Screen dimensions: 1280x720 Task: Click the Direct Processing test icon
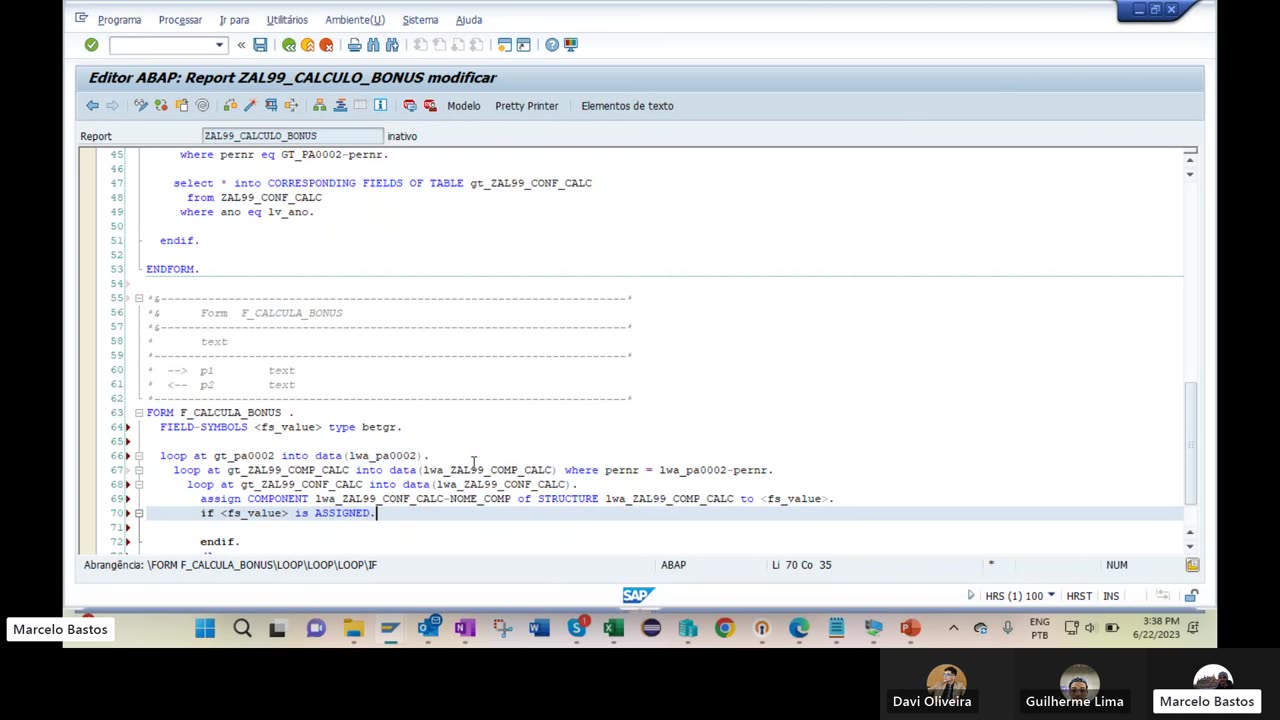(271, 106)
